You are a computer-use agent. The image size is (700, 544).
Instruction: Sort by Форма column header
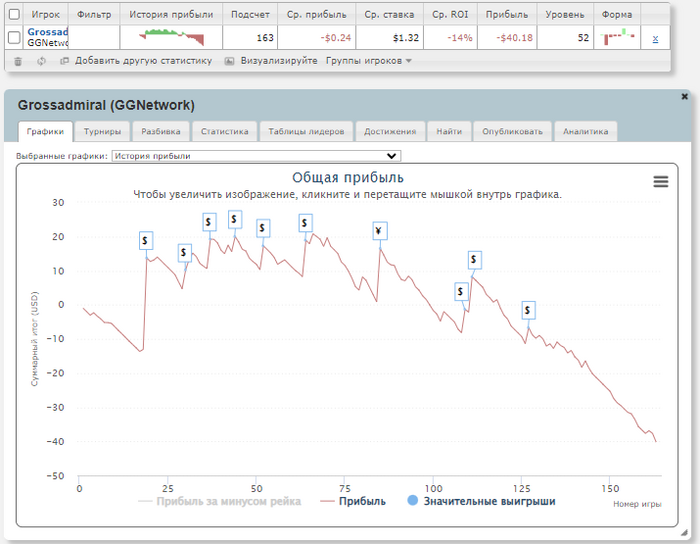click(x=617, y=14)
